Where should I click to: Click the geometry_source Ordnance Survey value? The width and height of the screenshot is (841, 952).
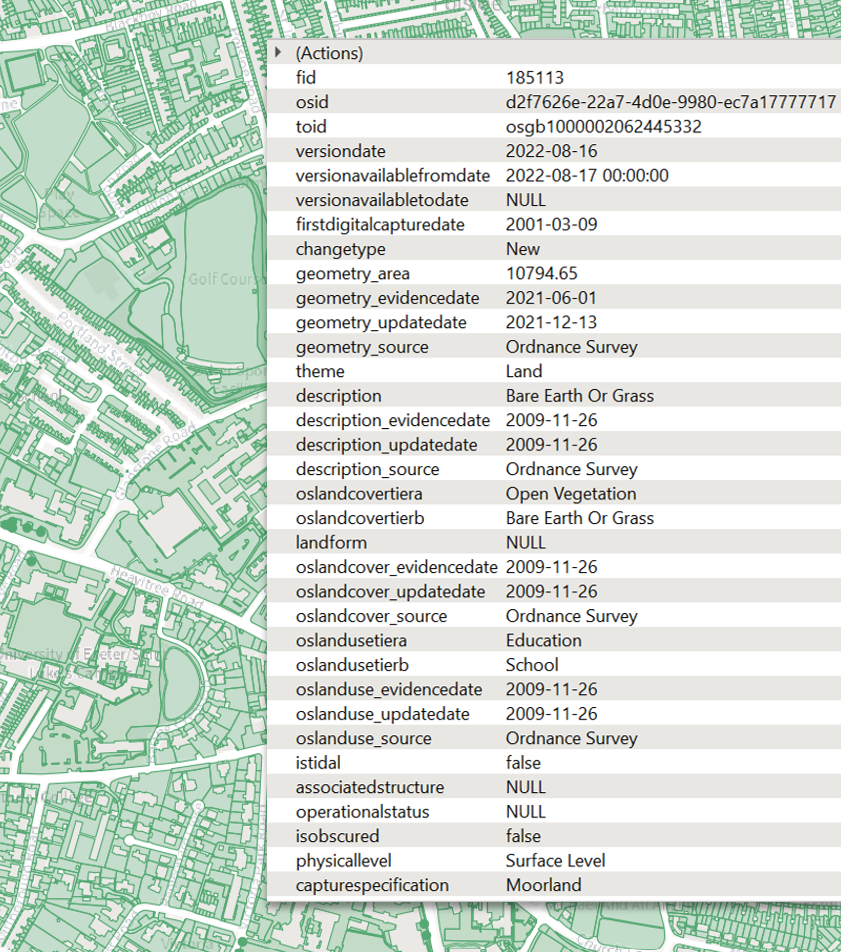[571, 347]
